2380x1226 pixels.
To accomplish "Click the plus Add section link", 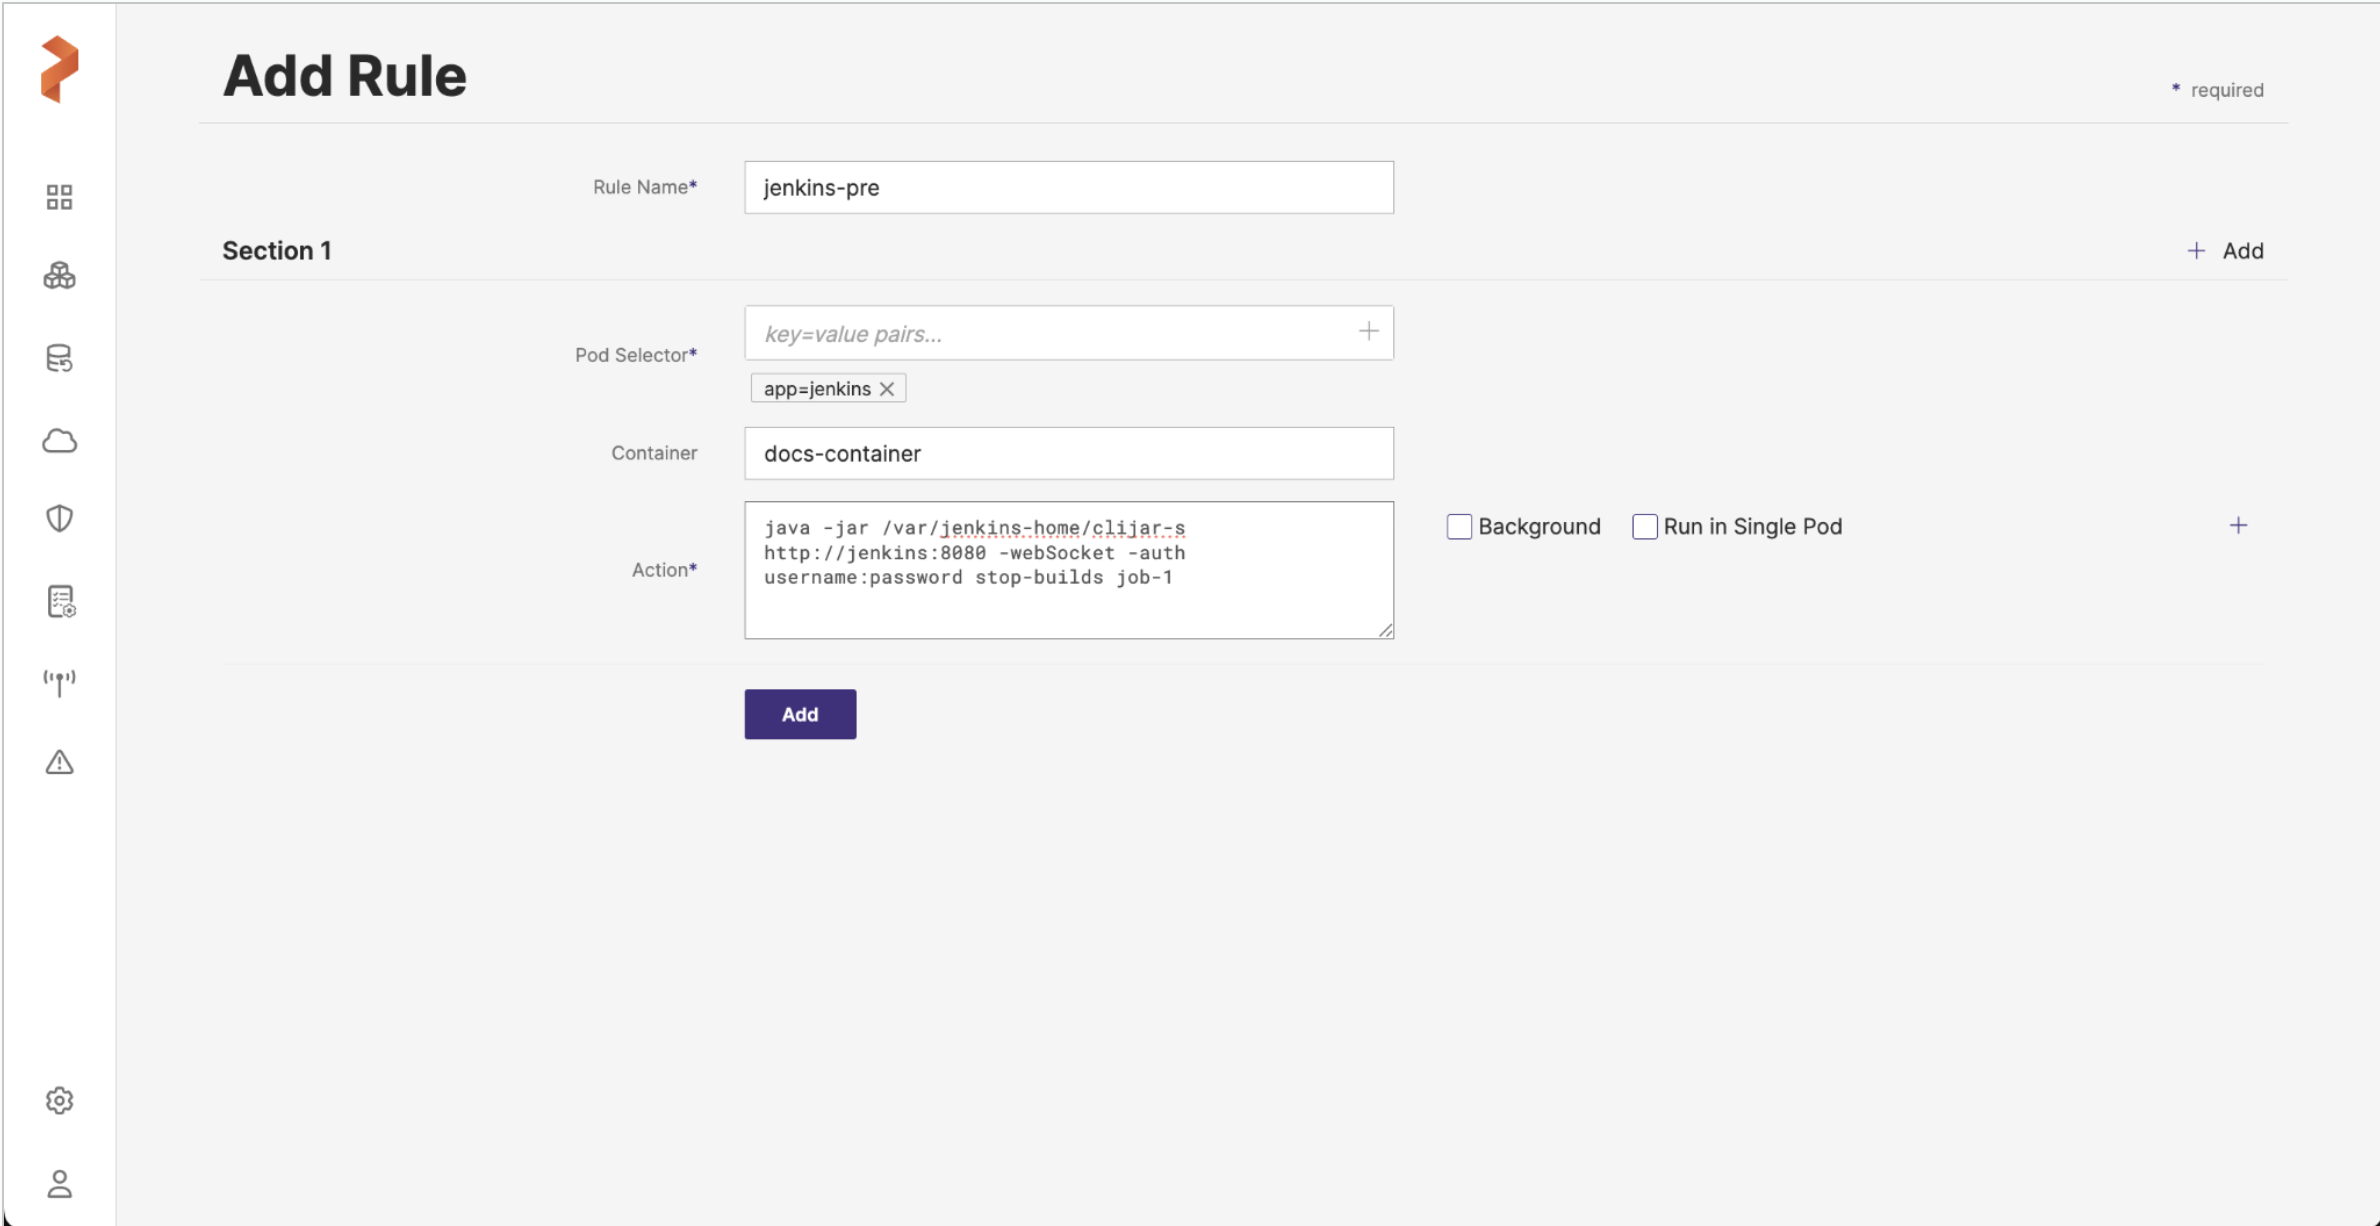I will 2225,251.
